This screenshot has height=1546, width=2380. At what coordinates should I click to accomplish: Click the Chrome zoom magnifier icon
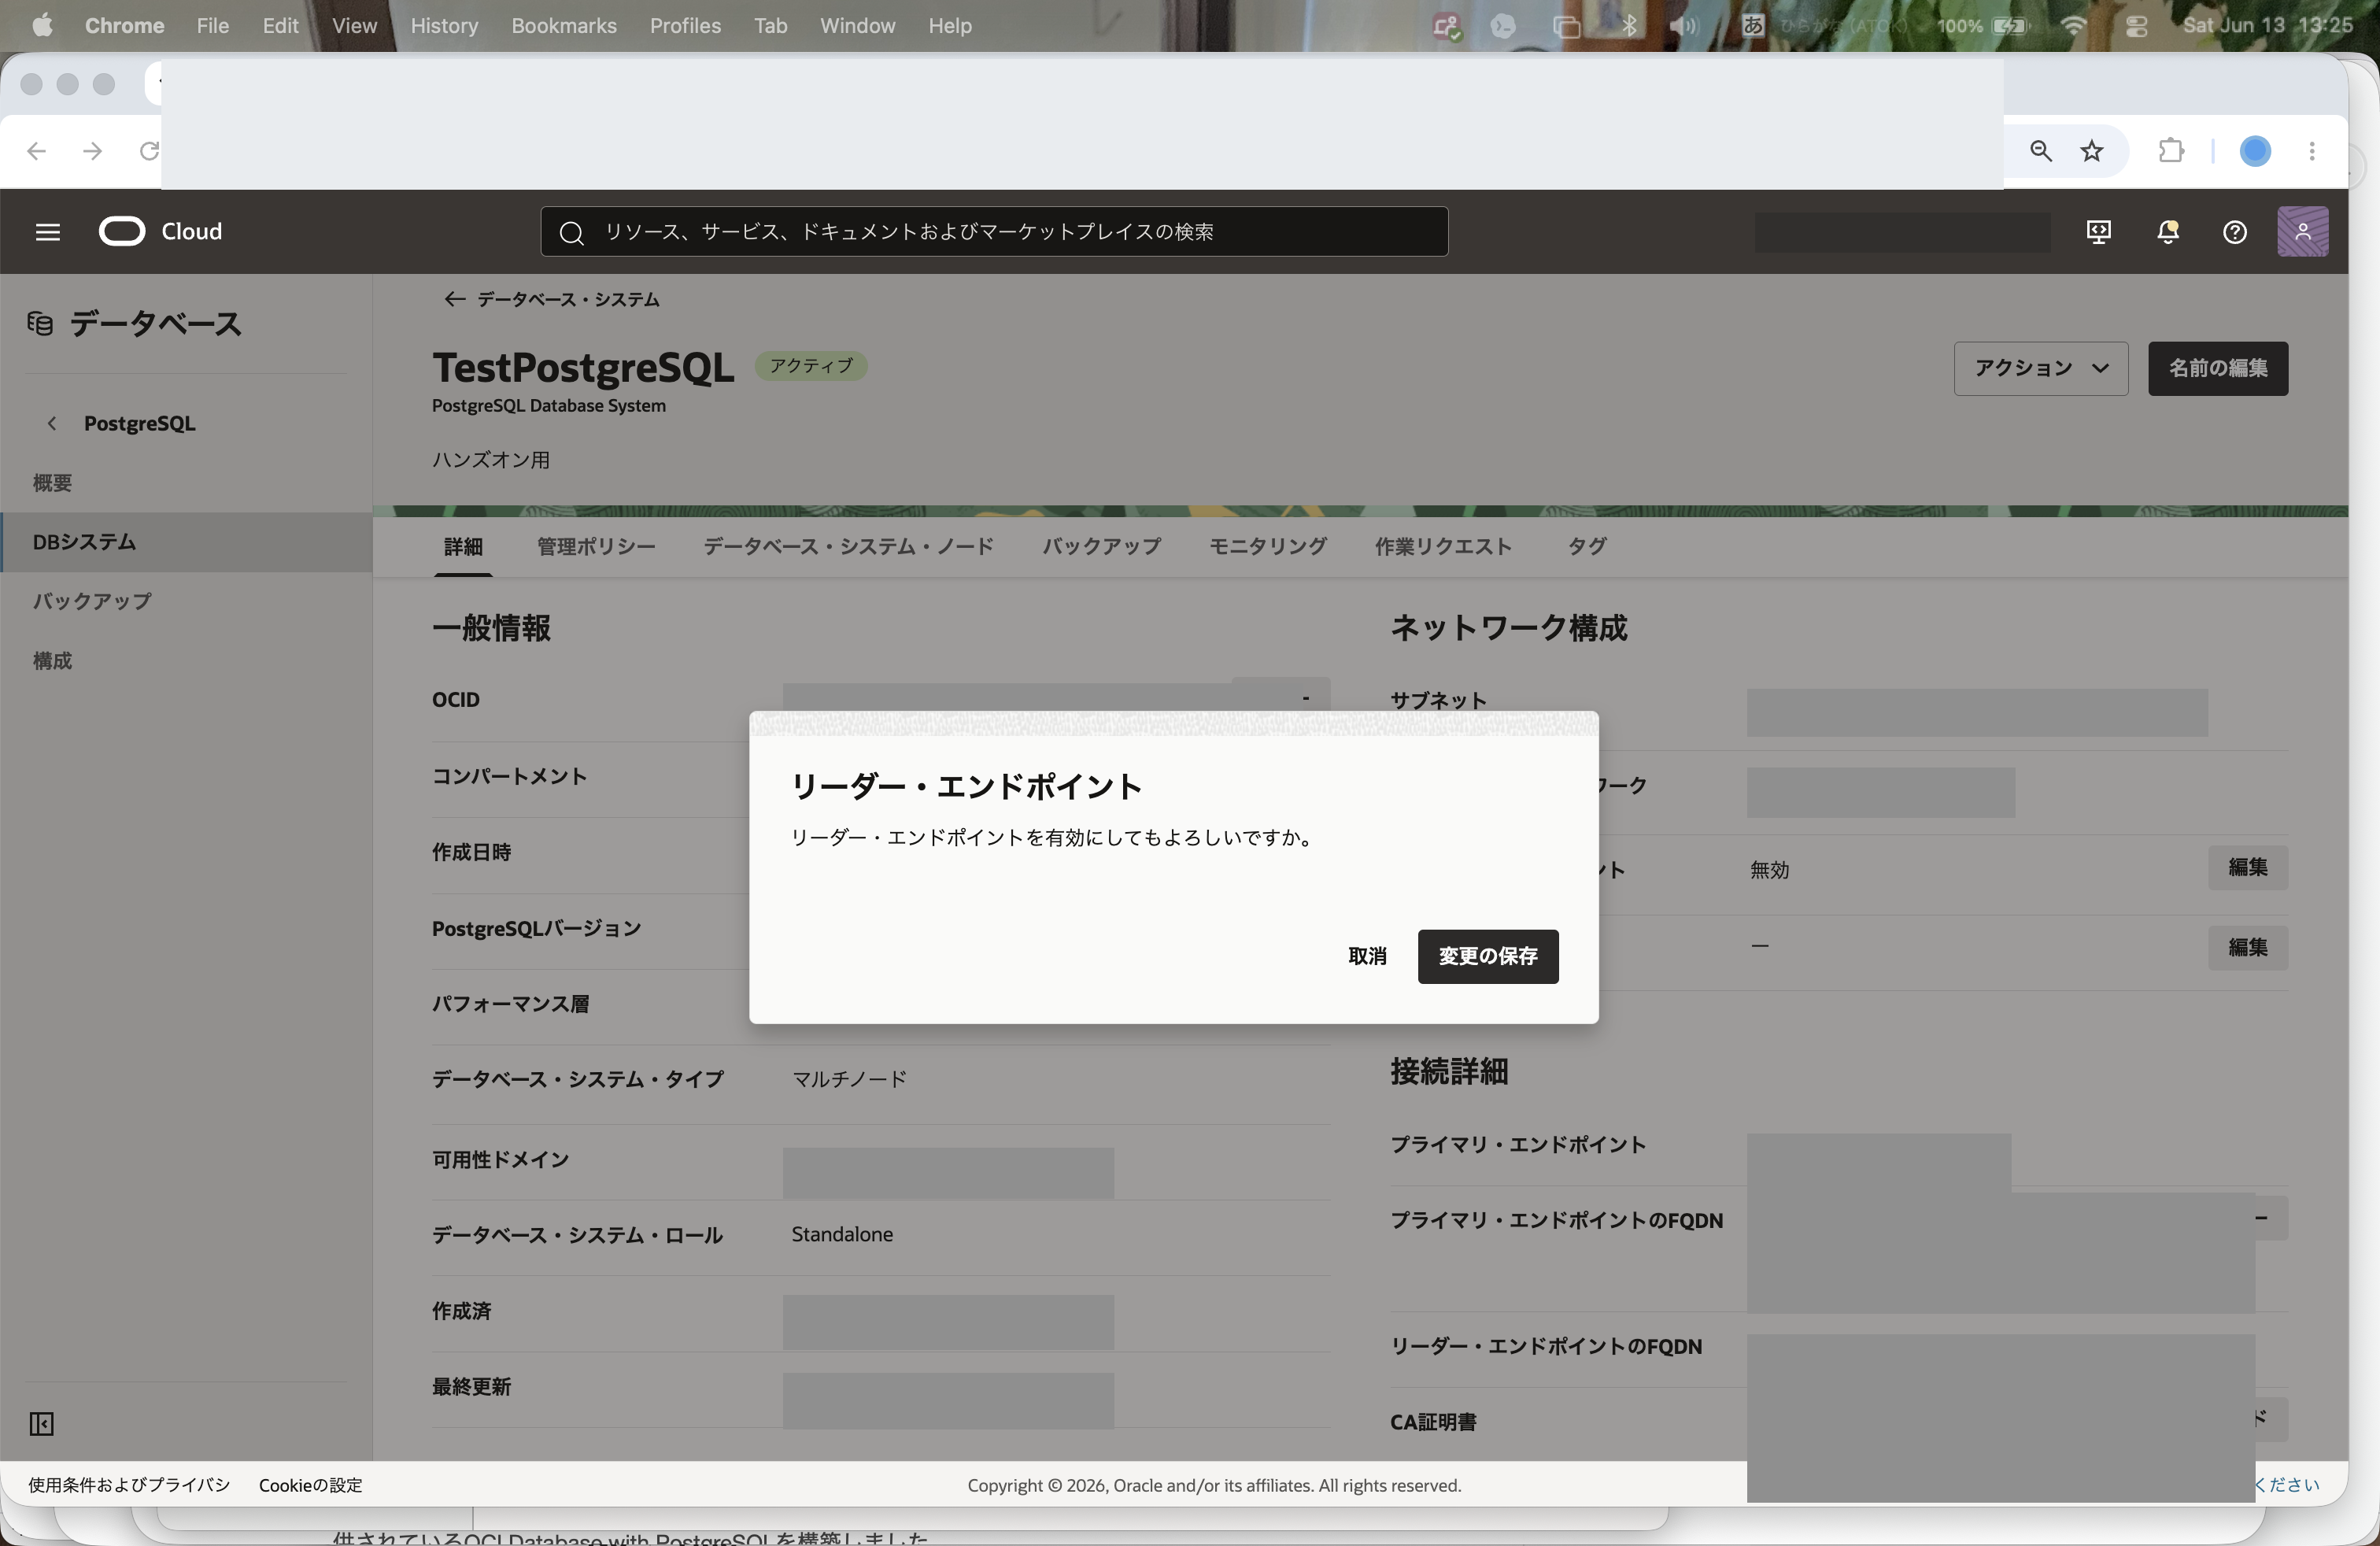[2040, 151]
